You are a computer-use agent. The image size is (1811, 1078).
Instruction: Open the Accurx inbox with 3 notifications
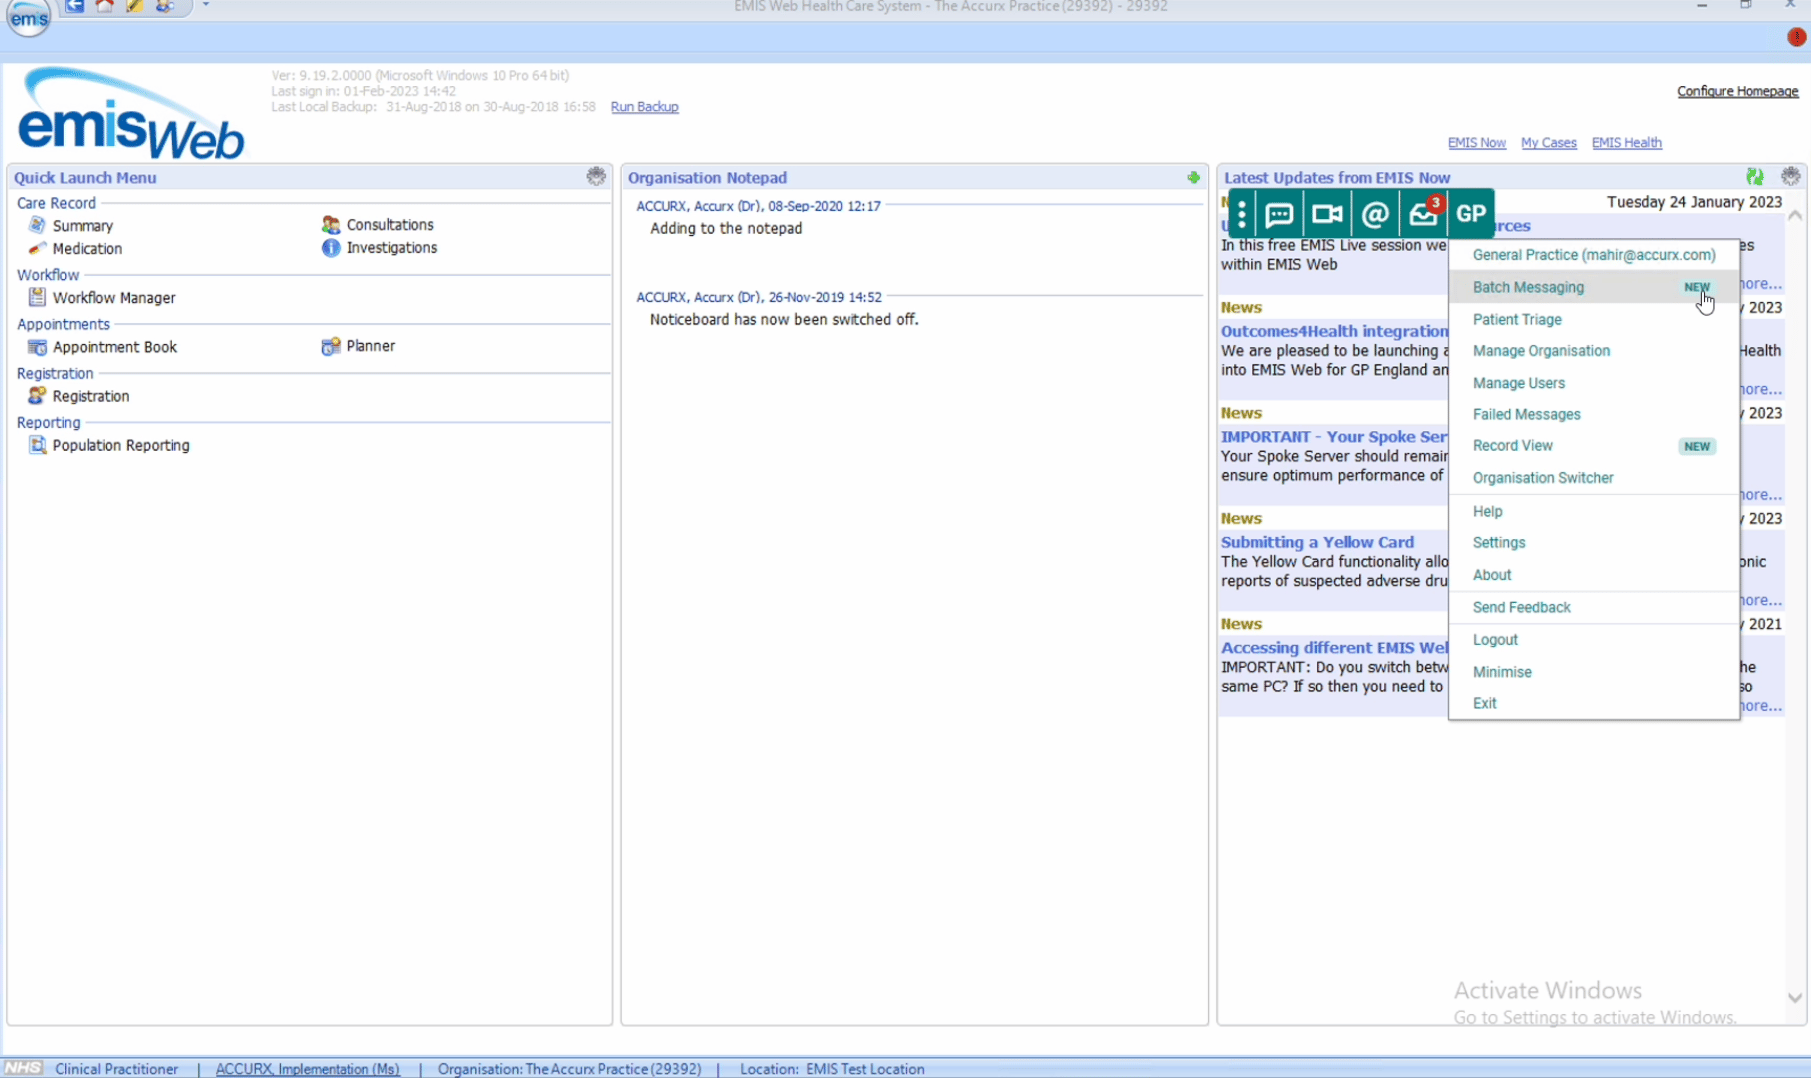click(1423, 213)
